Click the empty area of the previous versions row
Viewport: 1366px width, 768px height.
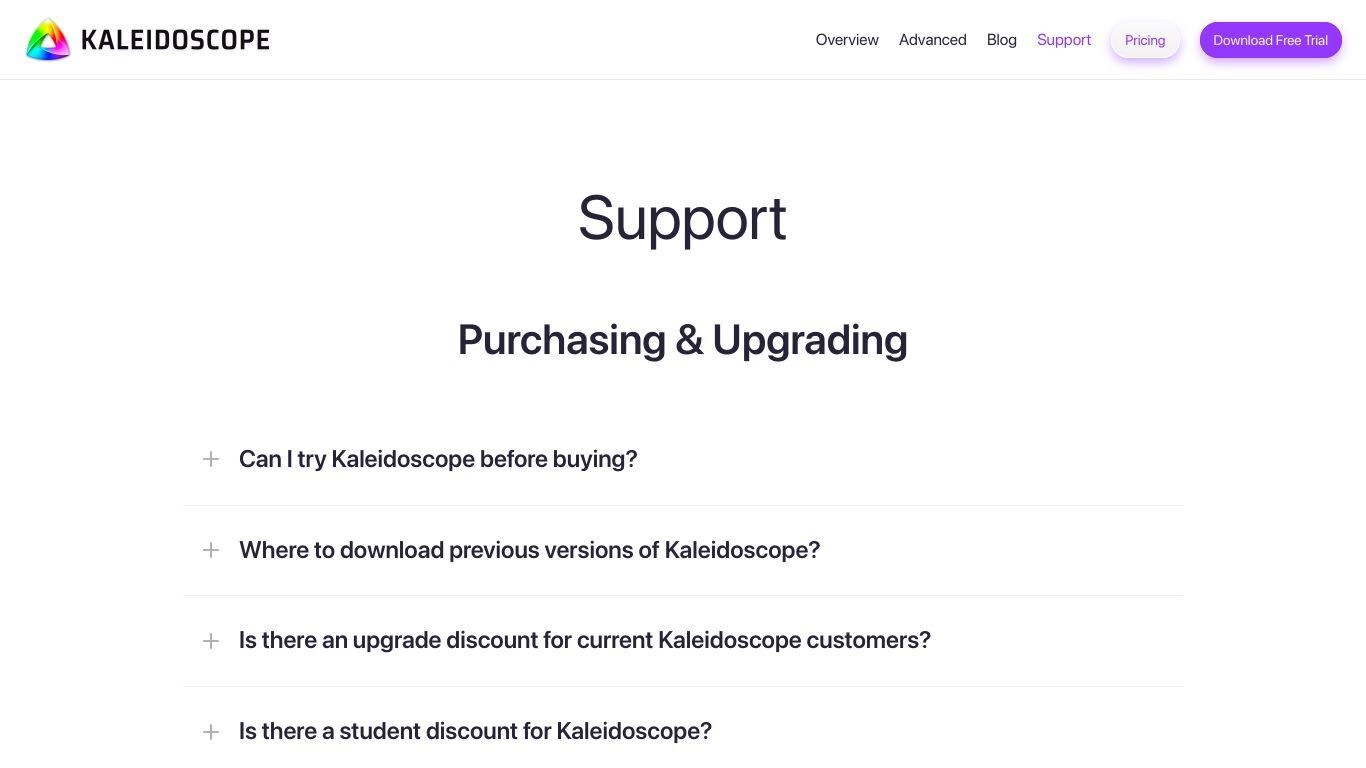click(1000, 550)
